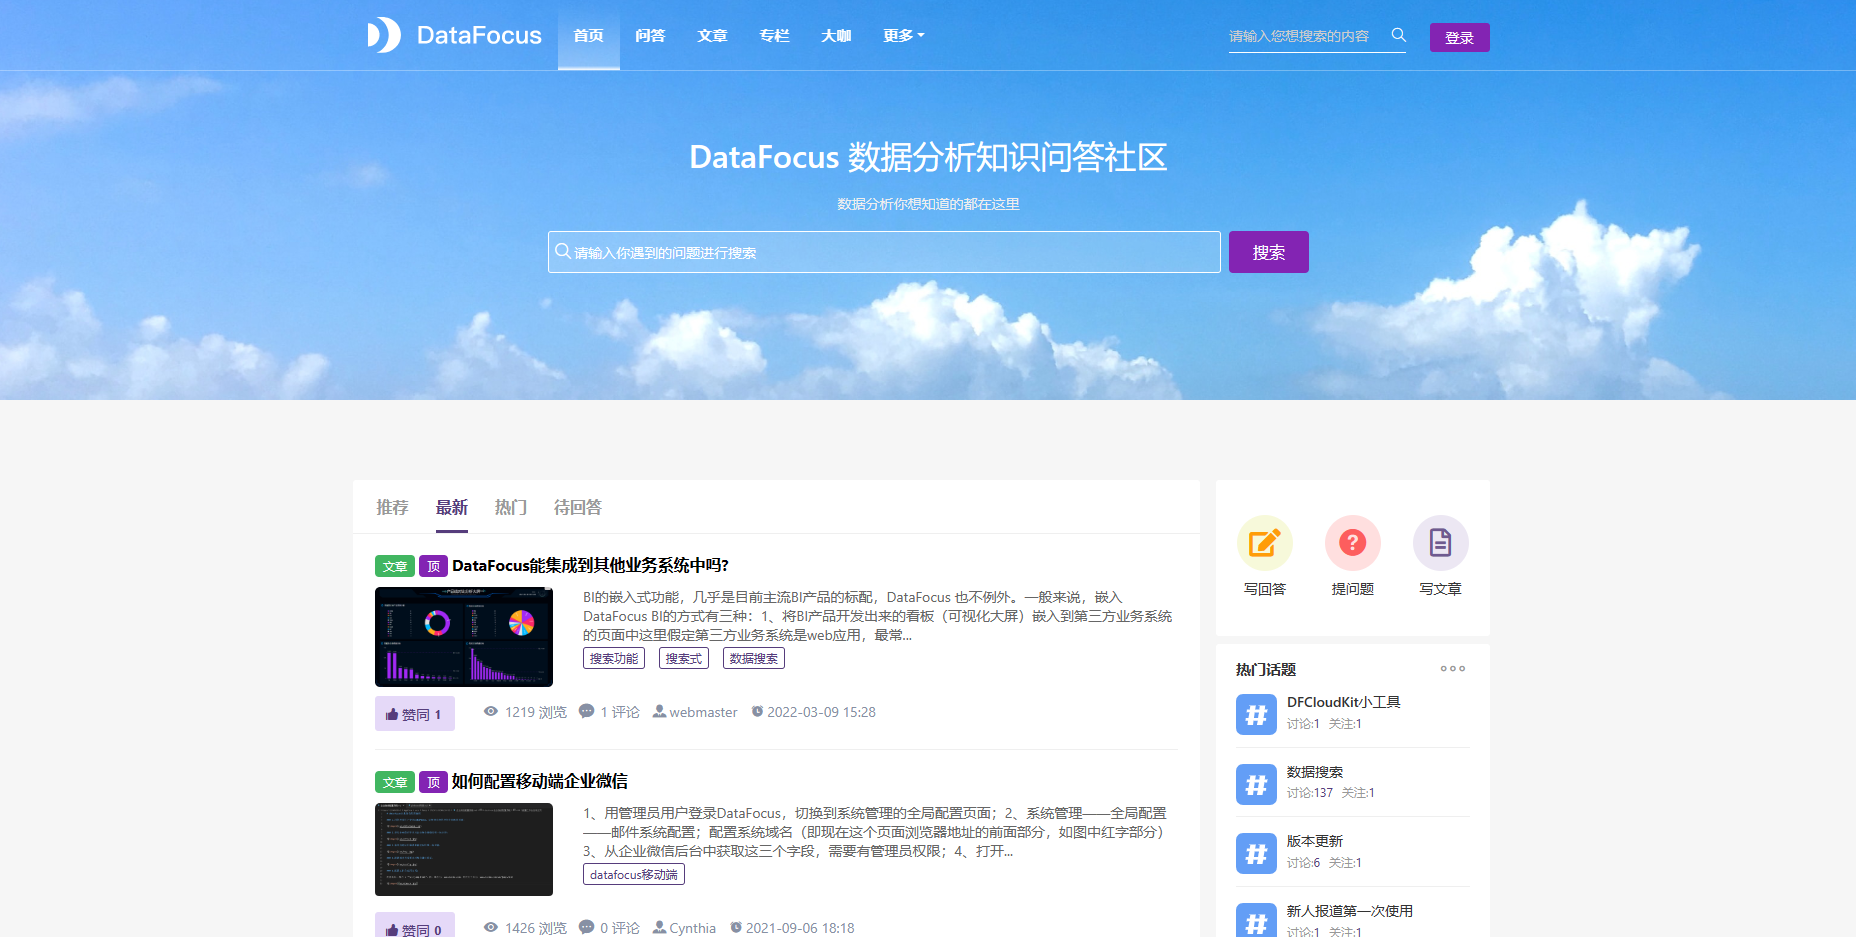Click the 顶 badge on 如何配置移动端企业微信
Image resolution: width=1856 pixels, height=937 pixels.
[x=433, y=782]
